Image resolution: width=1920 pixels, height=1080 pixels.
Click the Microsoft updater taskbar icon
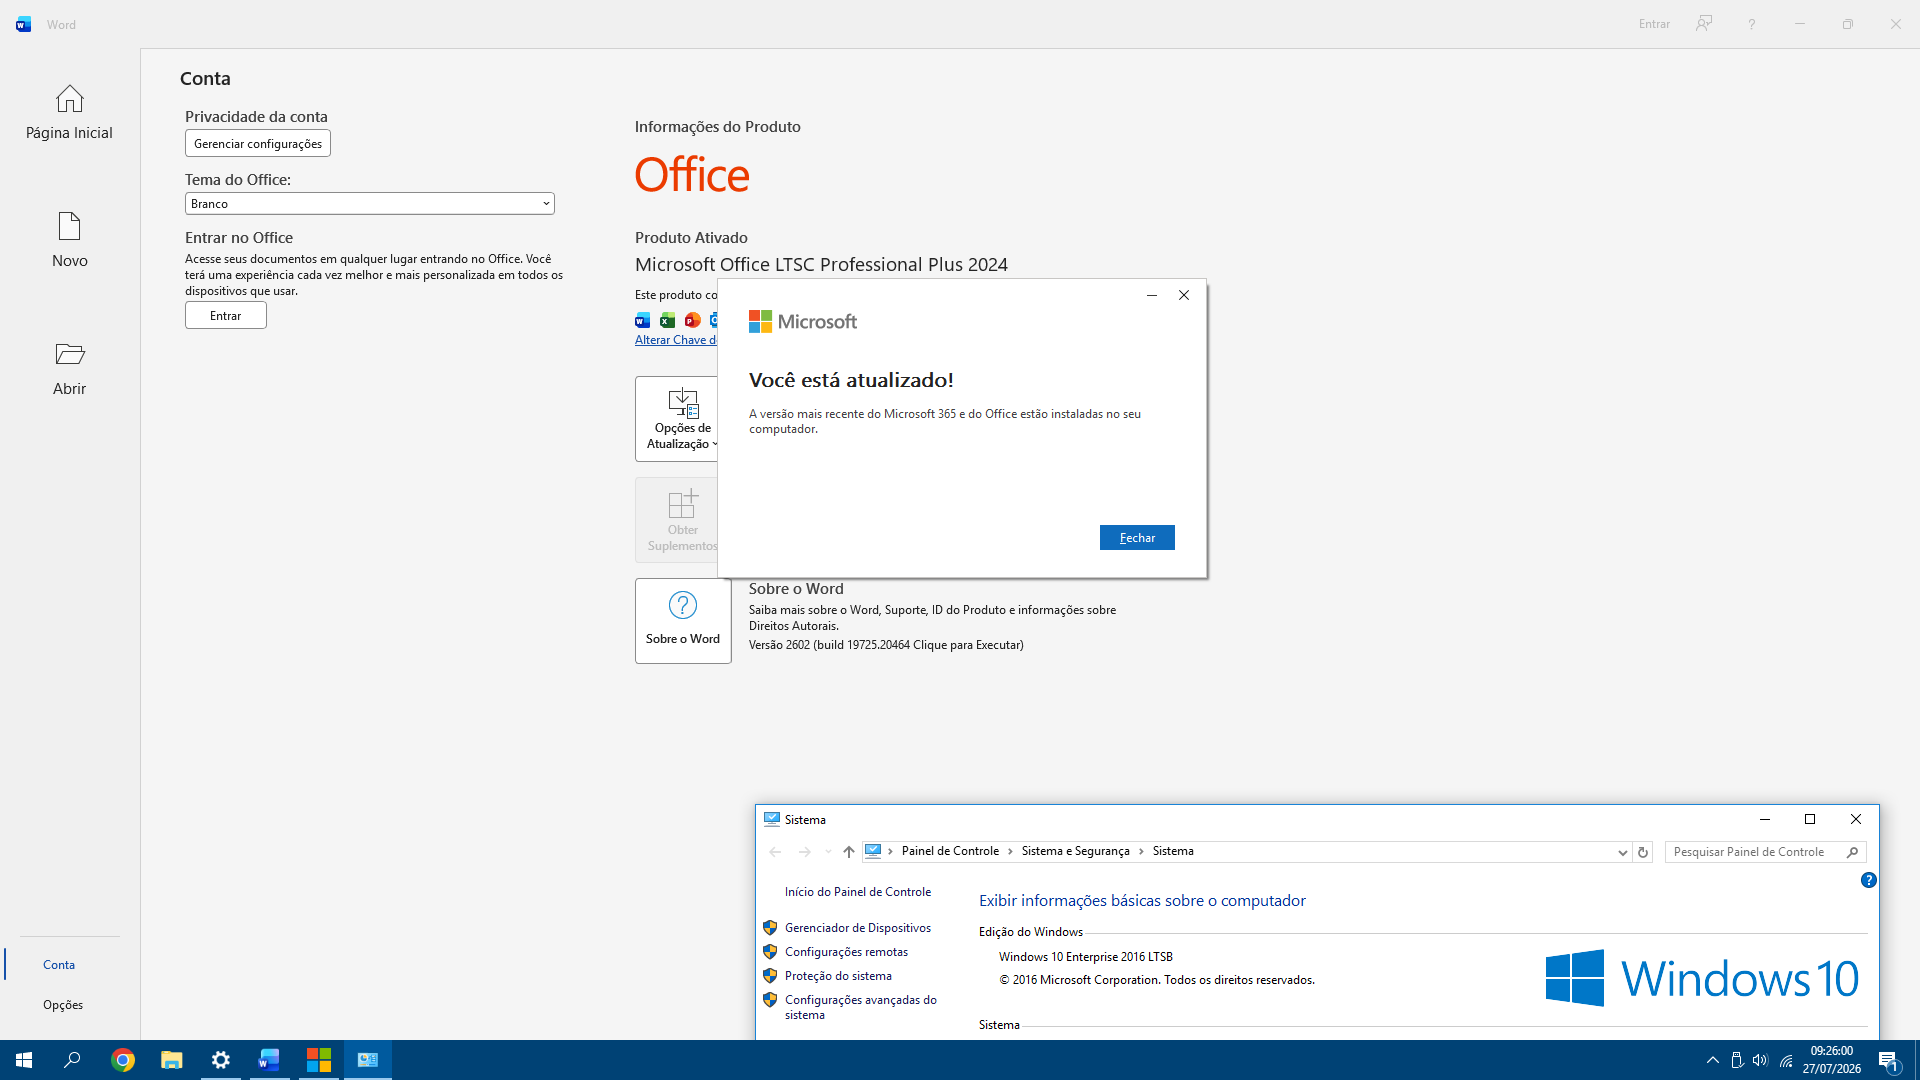point(319,1060)
